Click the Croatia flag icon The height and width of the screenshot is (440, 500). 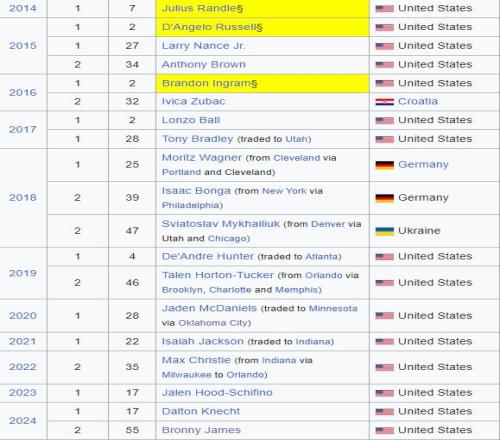click(385, 102)
